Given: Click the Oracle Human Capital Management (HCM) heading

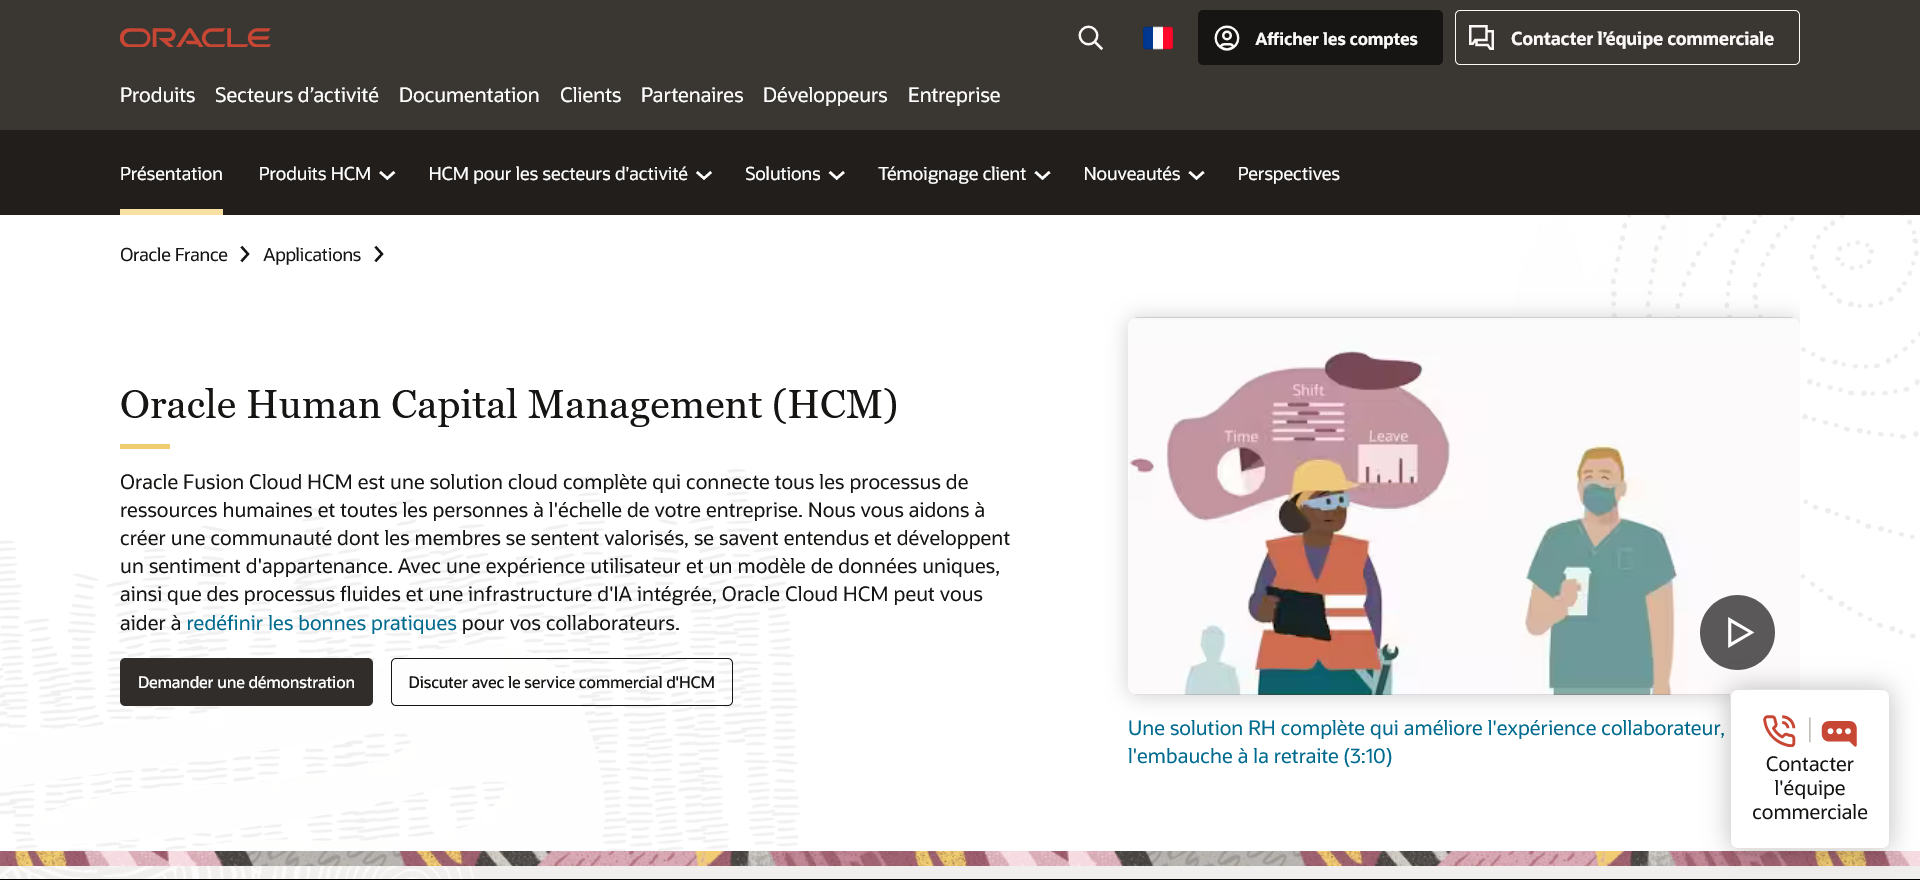Looking at the screenshot, I should [x=509, y=405].
